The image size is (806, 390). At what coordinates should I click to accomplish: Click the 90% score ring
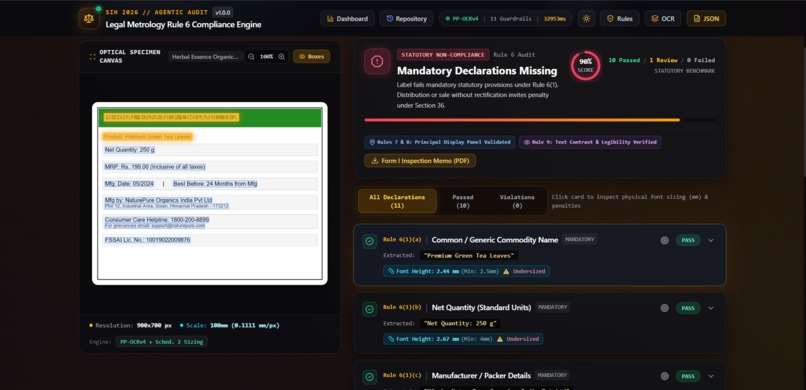click(585, 65)
